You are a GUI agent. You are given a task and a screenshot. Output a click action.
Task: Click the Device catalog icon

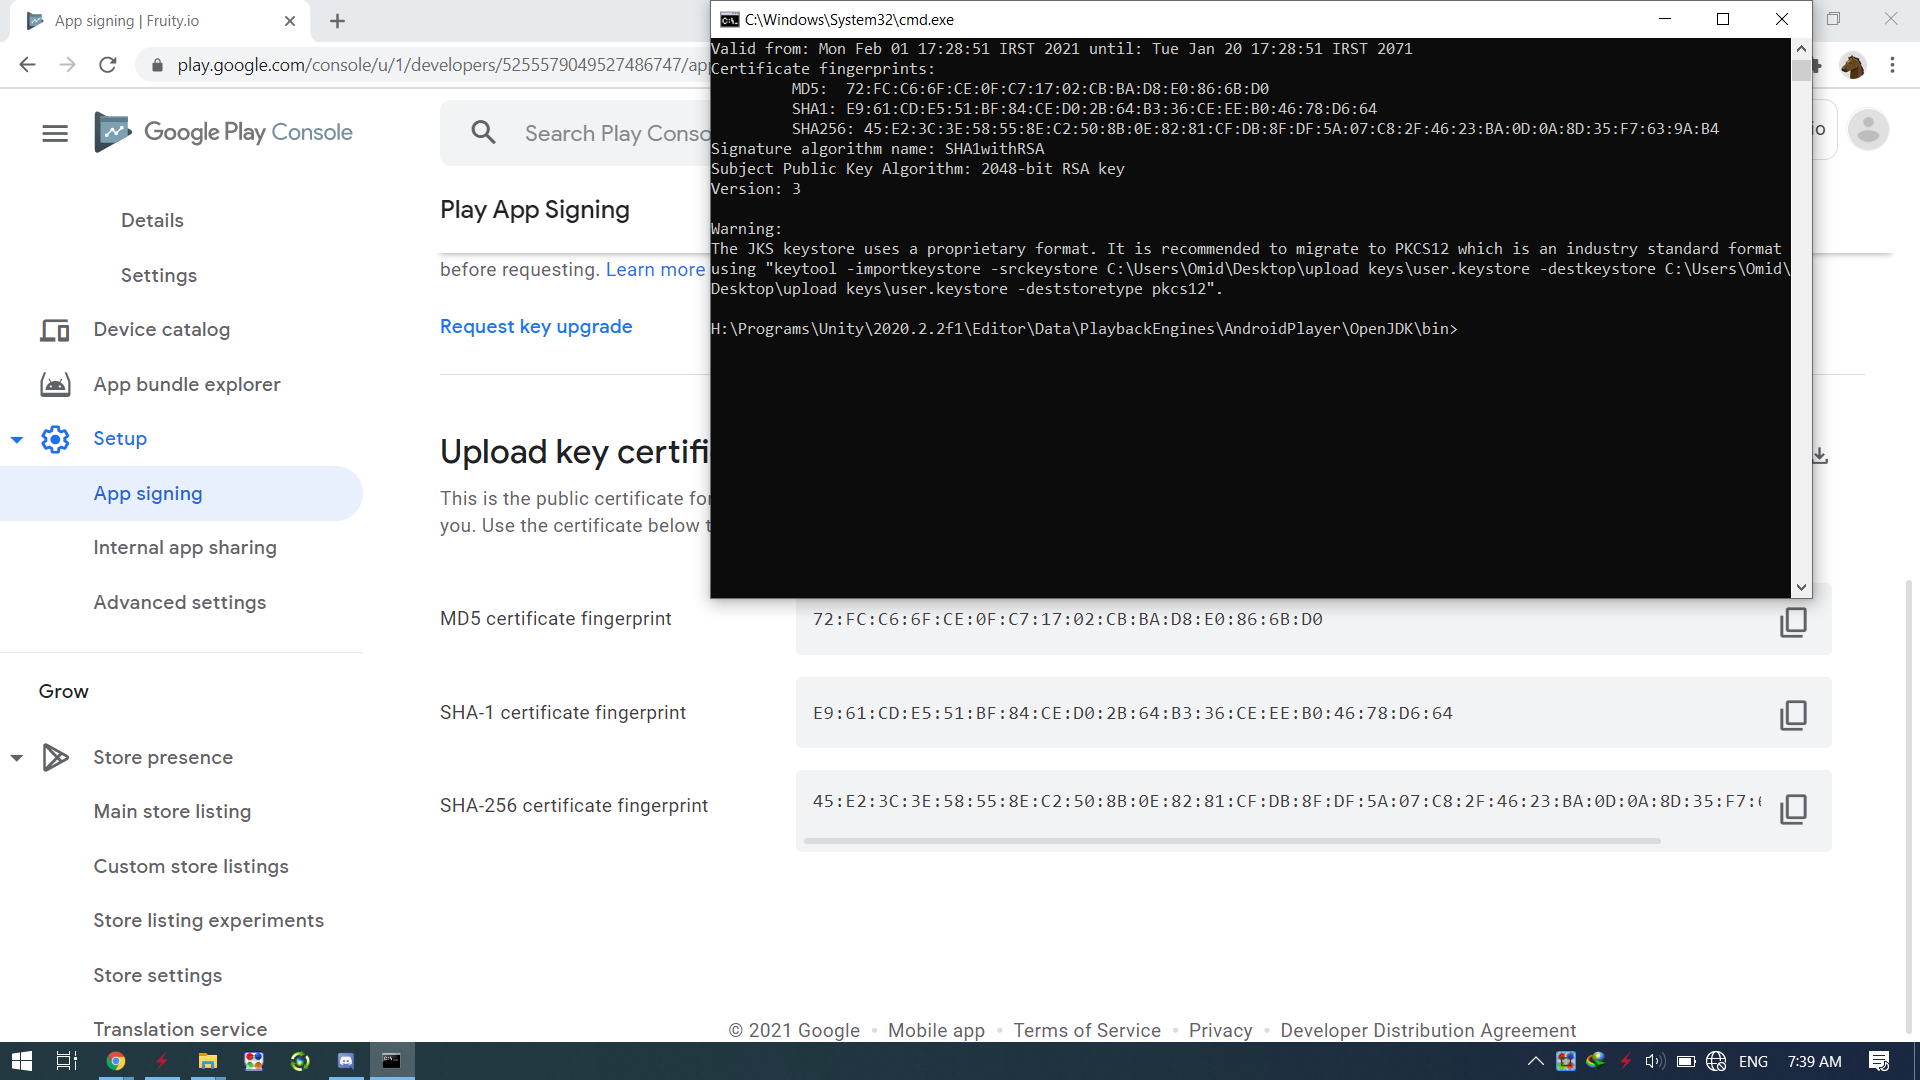click(x=55, y=330)
